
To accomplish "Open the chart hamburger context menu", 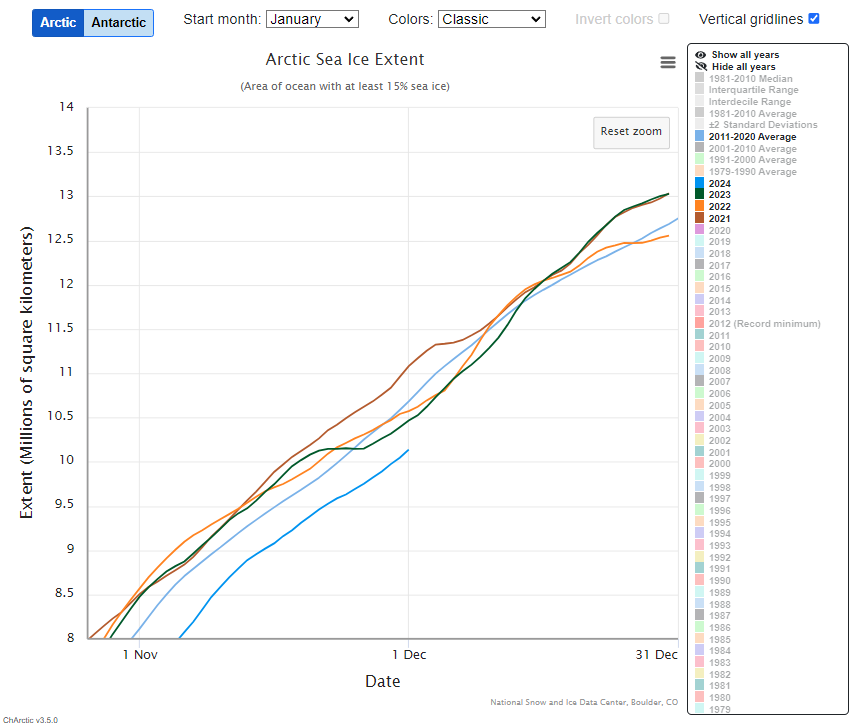I will click(668, 62).
